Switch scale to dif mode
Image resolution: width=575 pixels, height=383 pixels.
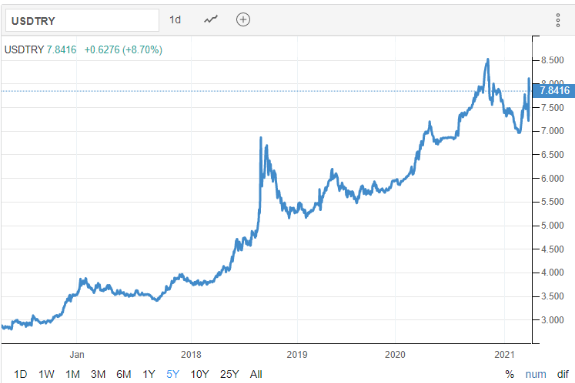point(563,374)
